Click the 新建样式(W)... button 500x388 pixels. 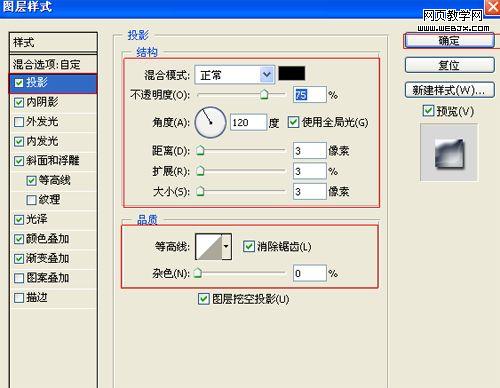coord(449,90)
